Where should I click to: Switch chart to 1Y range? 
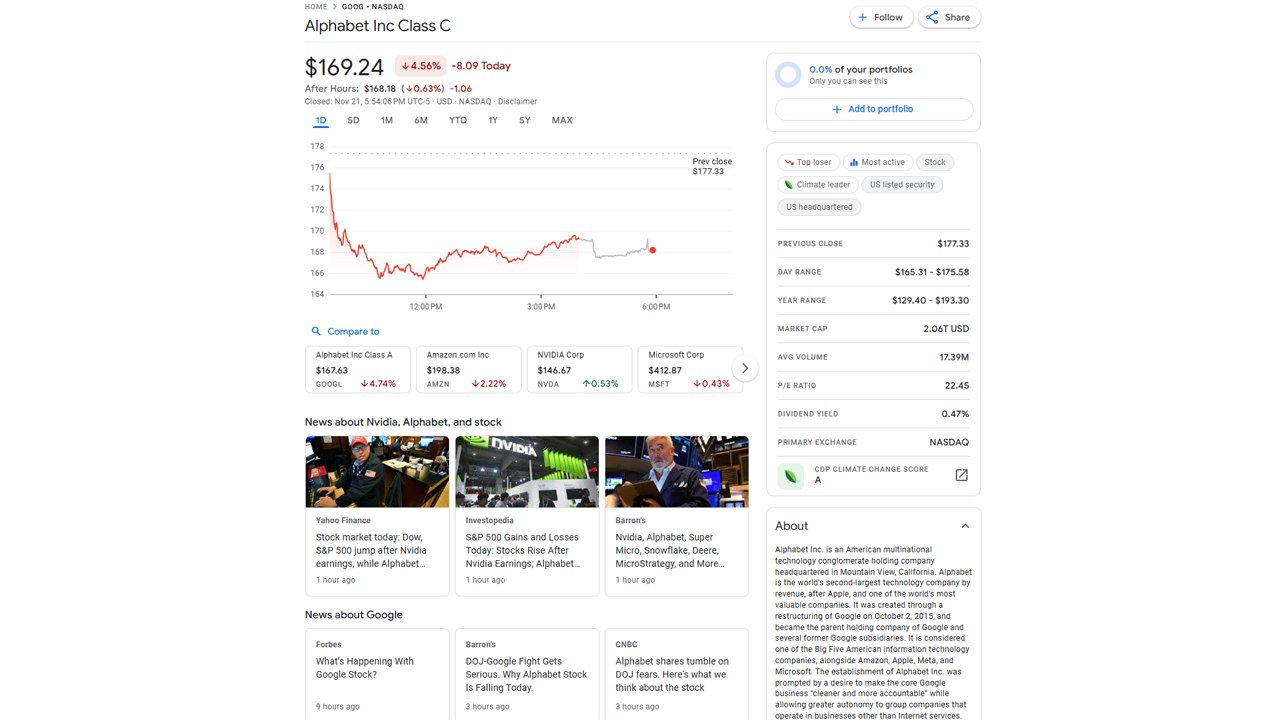click(x=493, y=120)
